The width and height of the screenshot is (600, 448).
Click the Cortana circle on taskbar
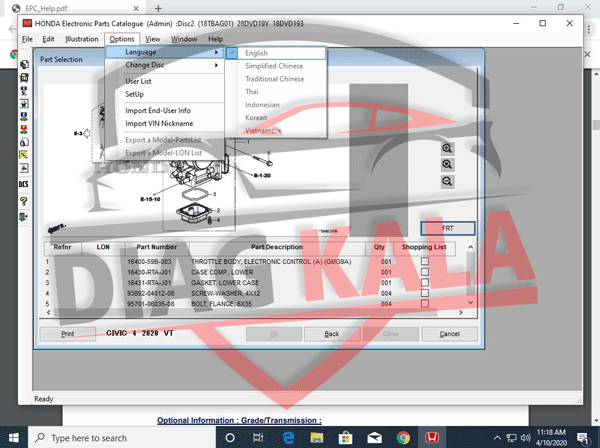(230, 437)
